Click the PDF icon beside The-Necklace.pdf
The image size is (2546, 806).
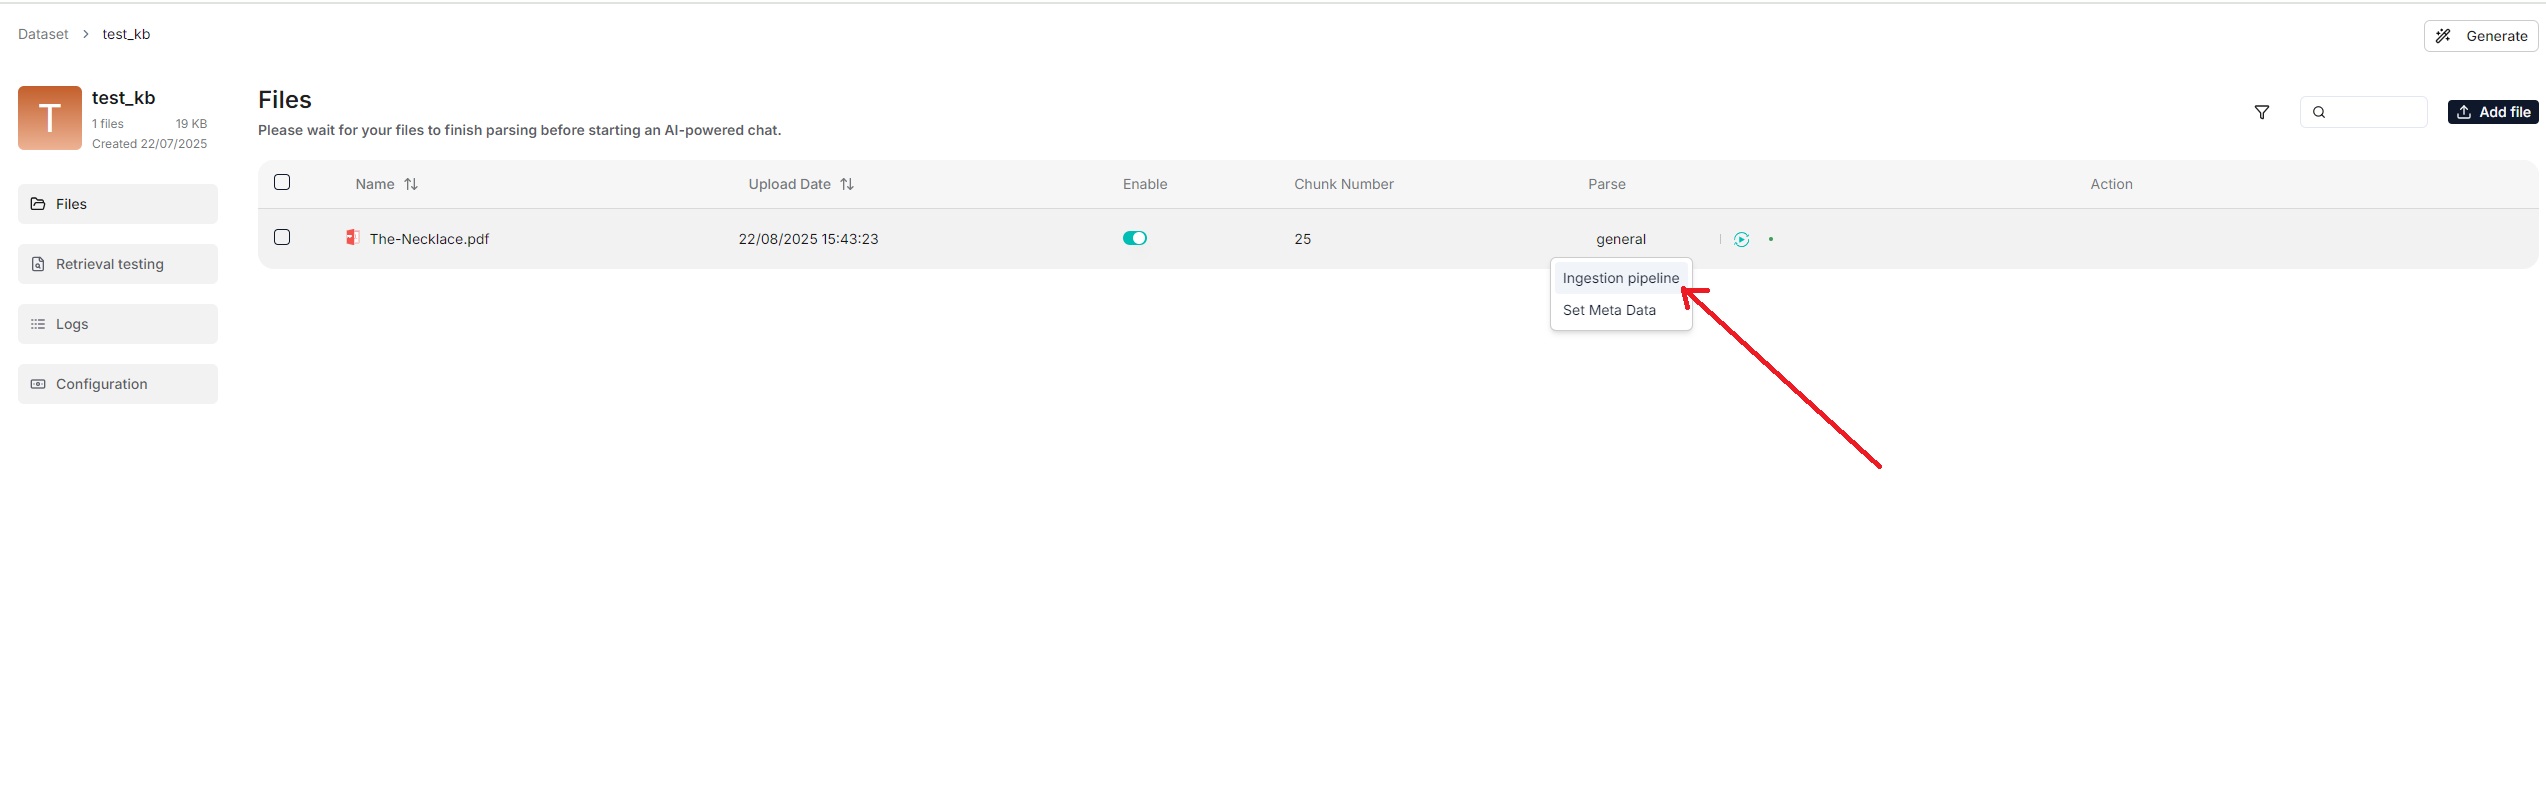pos(352,237)
